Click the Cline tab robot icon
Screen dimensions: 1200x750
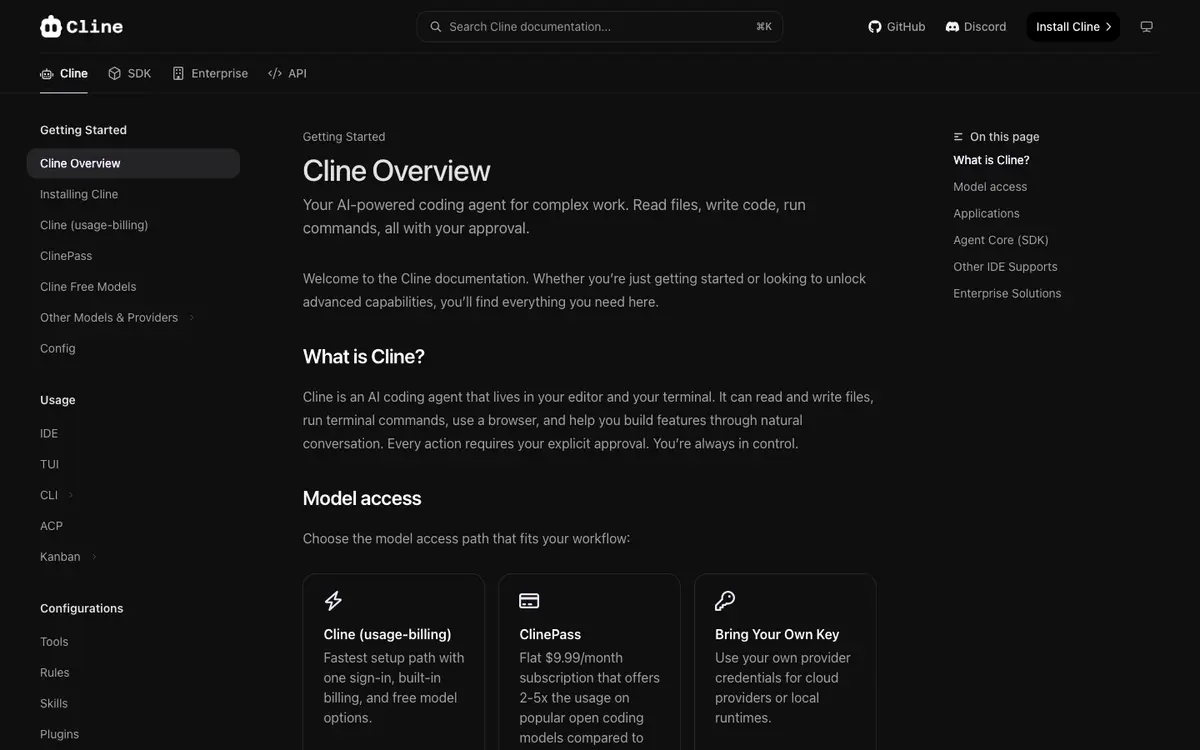pyautogui.click(x=47, y=74)
